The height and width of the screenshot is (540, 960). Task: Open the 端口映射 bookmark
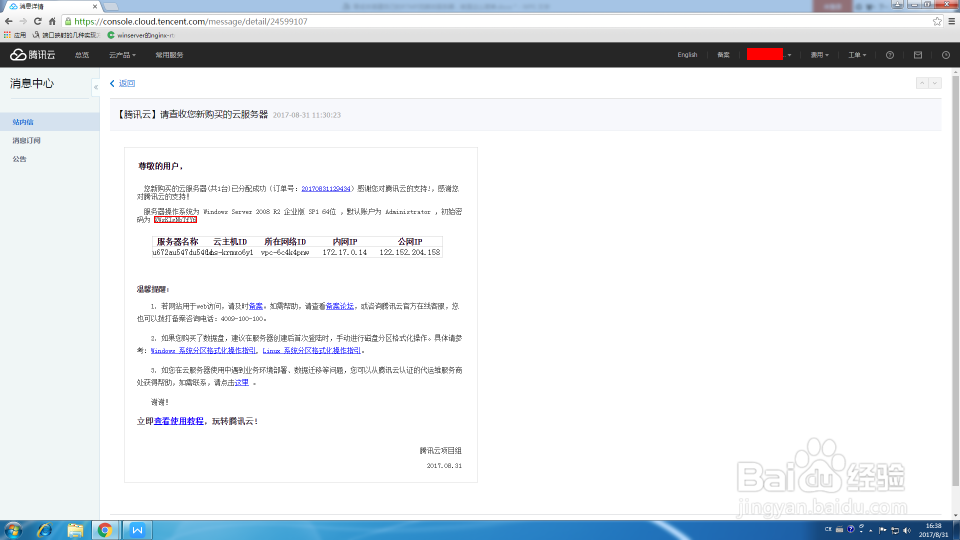[x=66, y=36]
